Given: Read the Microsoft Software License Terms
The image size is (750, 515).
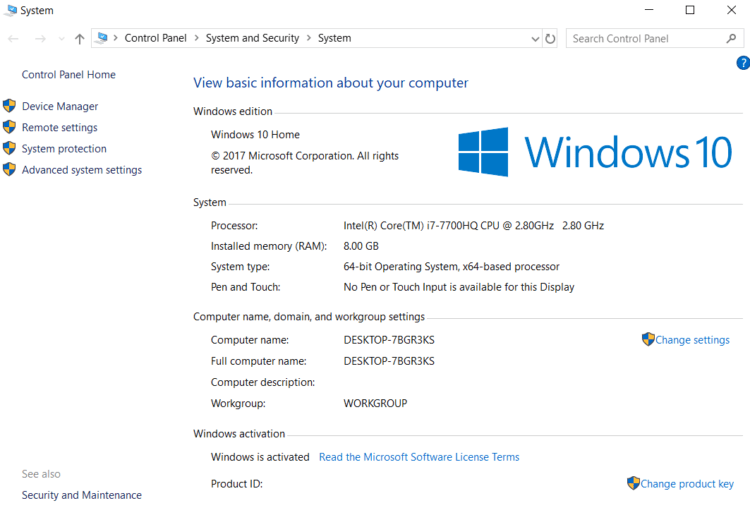Looking at the screenshot, I should [x=419, y=457].
